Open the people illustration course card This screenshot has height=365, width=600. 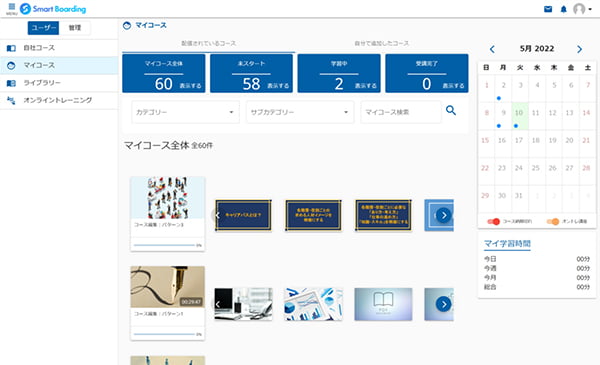tap(168, 214)
